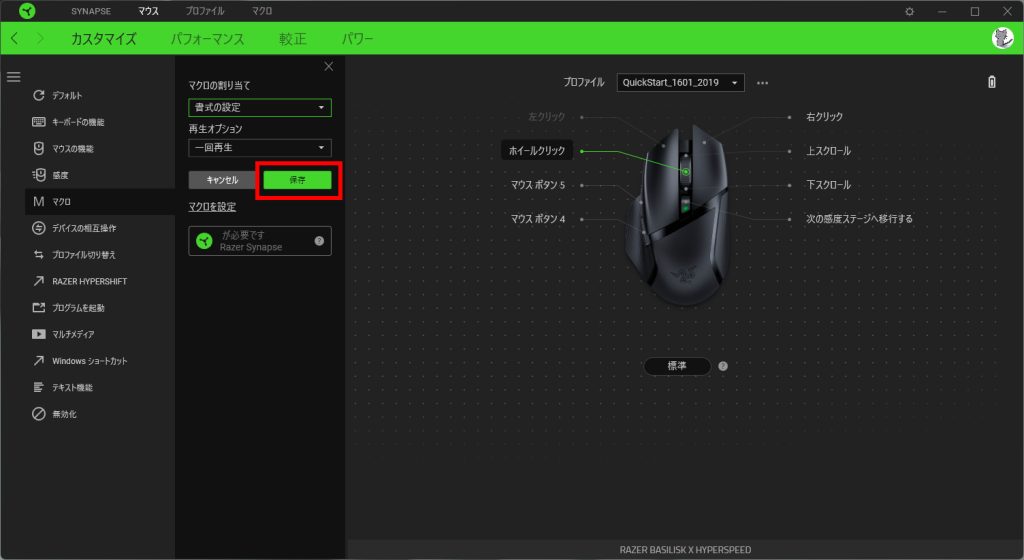
Task: Select the マクロ M icon
Action: click(x=39, y=202)
